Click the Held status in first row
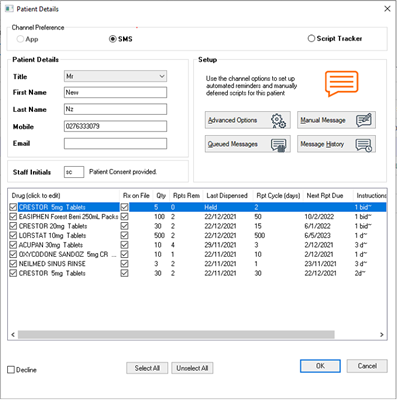 (x=211, y=207)
